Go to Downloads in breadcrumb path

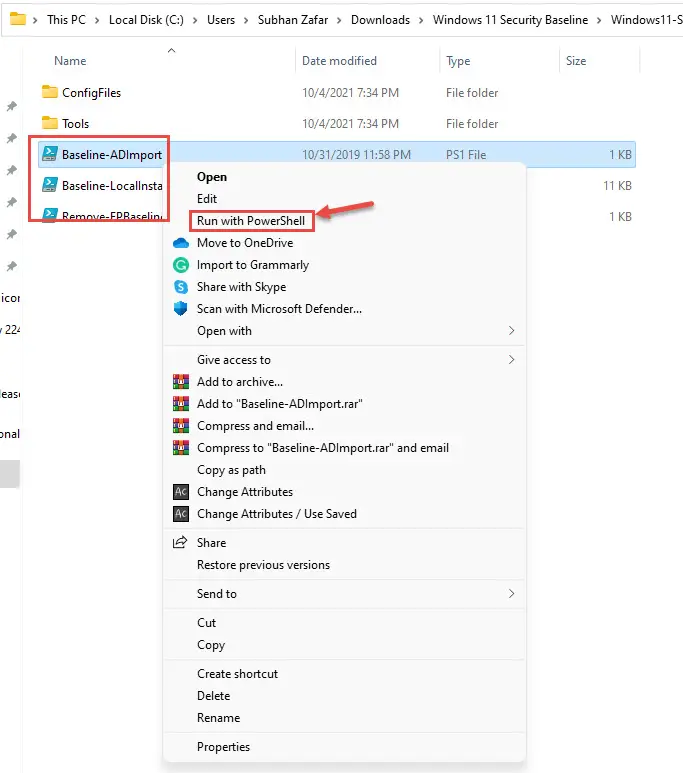[x=380, y=20]
